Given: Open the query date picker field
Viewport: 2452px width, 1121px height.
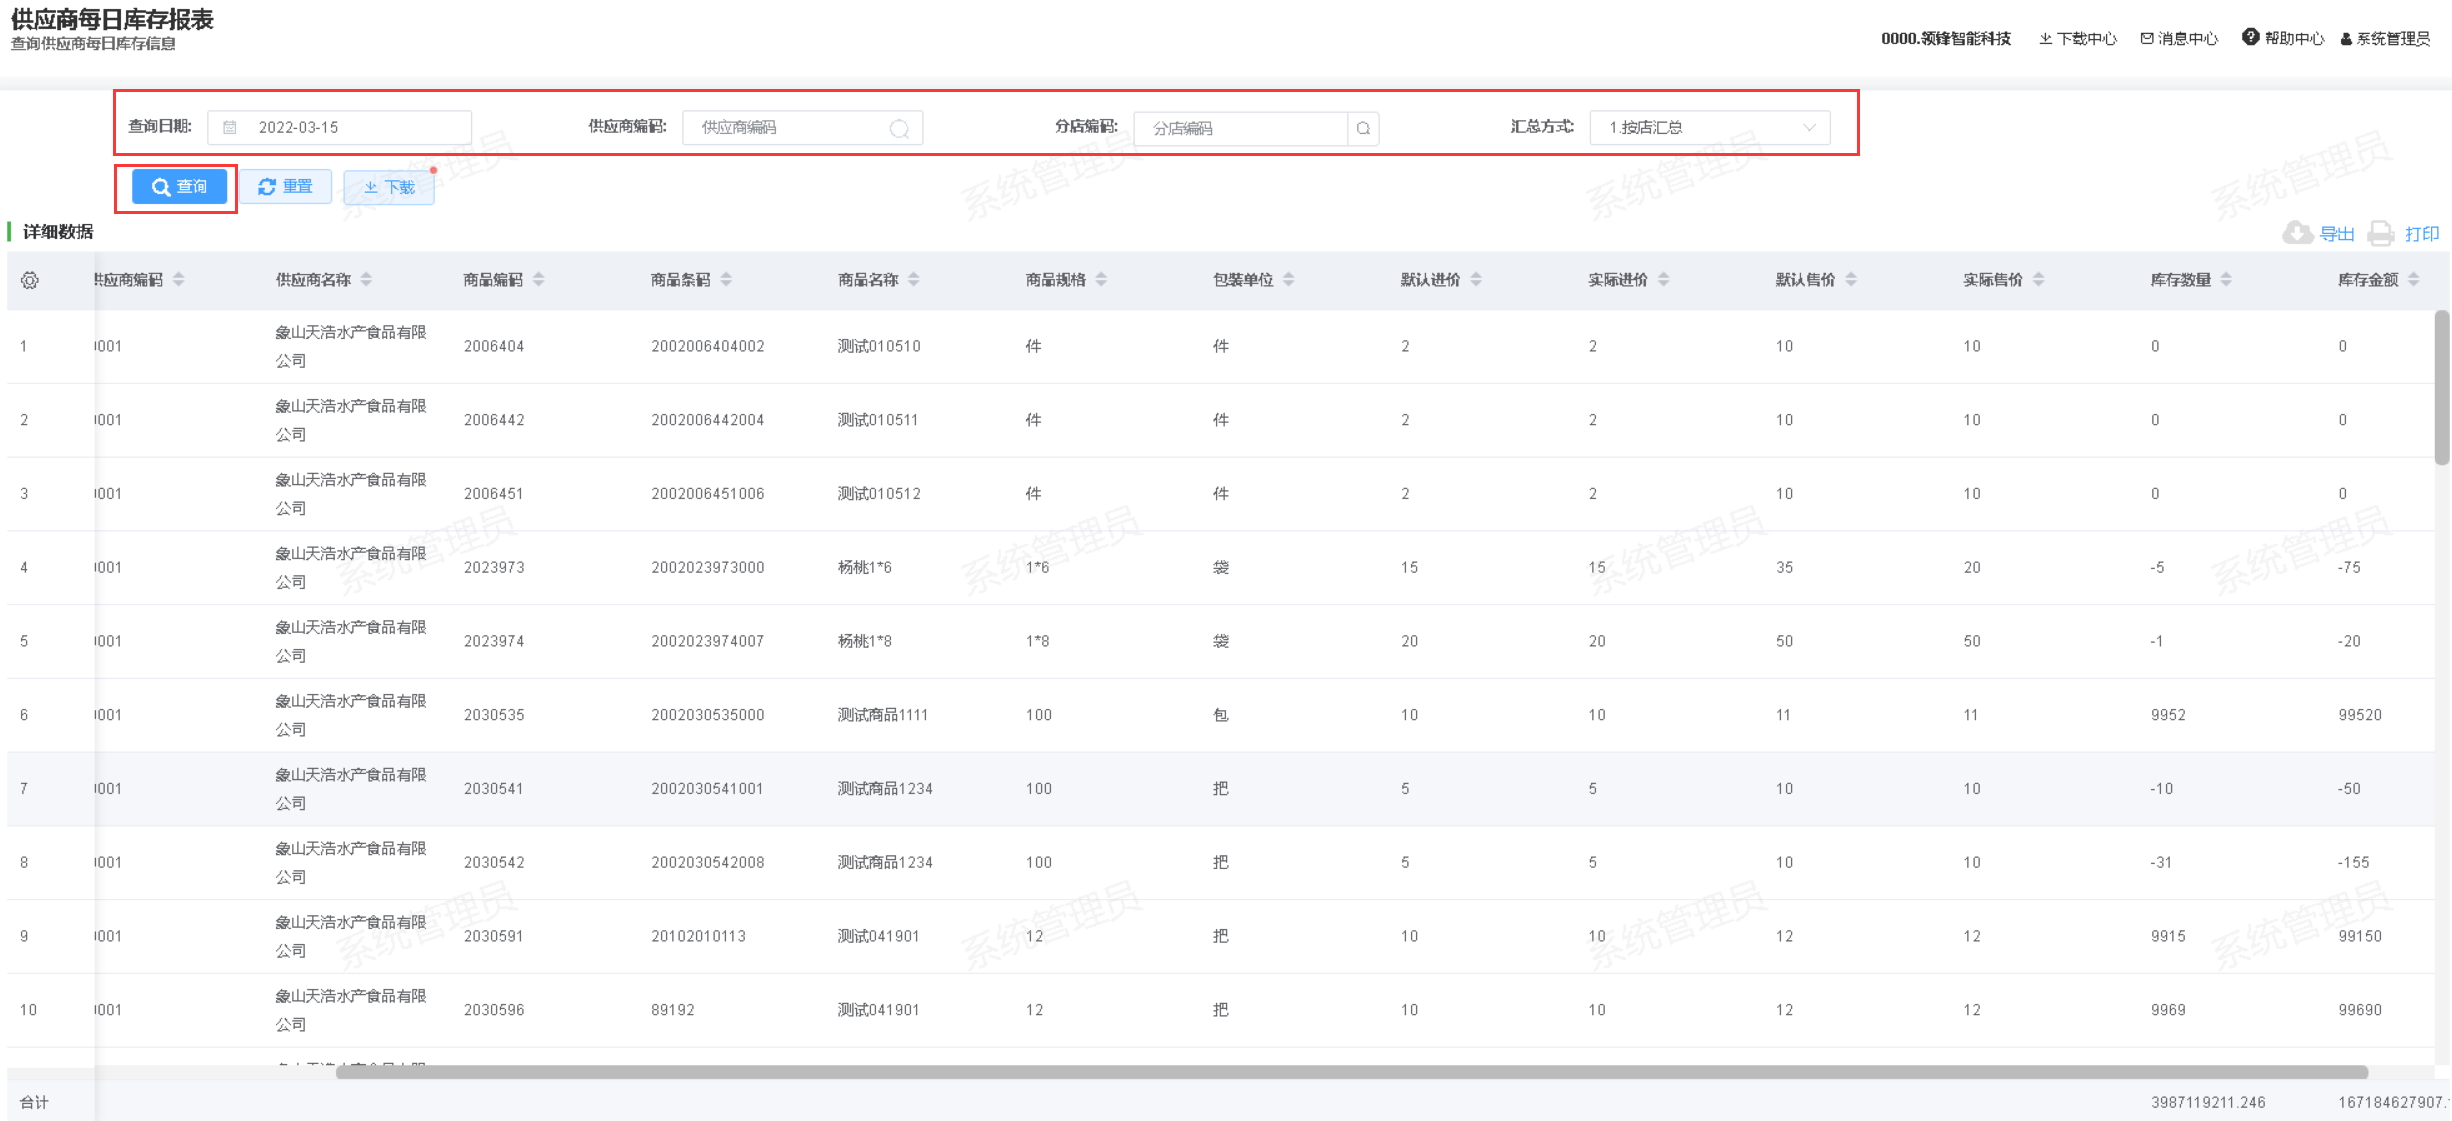Looking at the screenshot, I should click(340, 127).
